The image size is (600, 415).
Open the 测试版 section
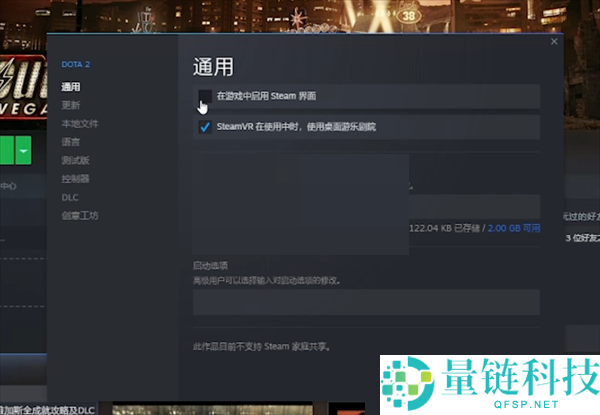click(74, 160)
